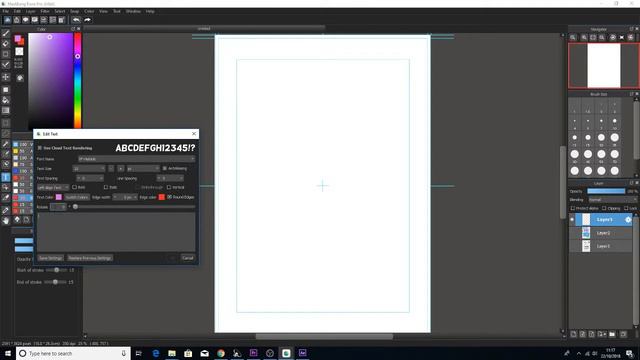Click the text entry area in dialog
640x360 pixels.
pyautogui.click(x=116, y=232)
